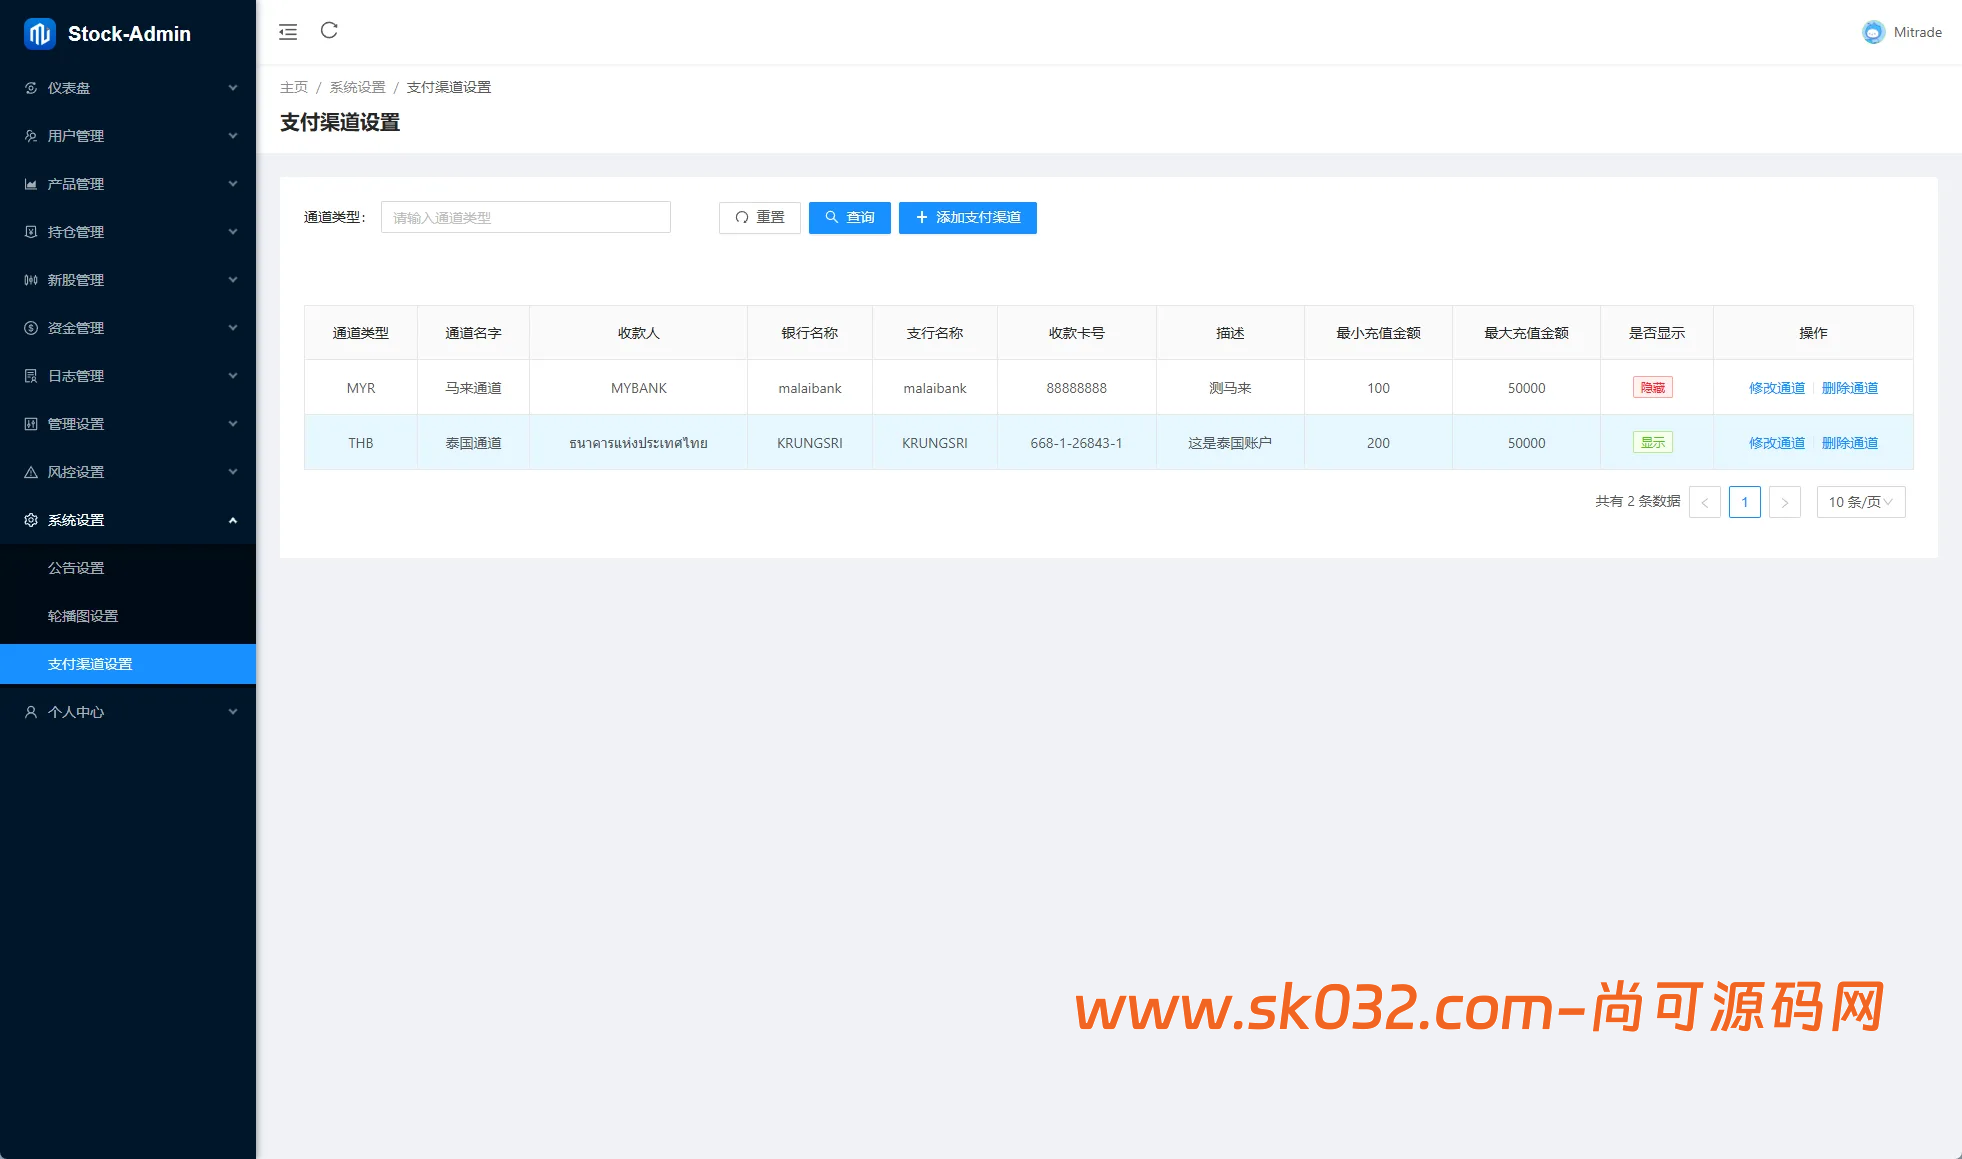Click the Mitrade user avatar icon
This screenshot has height=1159, width=1962.
[1872, 32]
